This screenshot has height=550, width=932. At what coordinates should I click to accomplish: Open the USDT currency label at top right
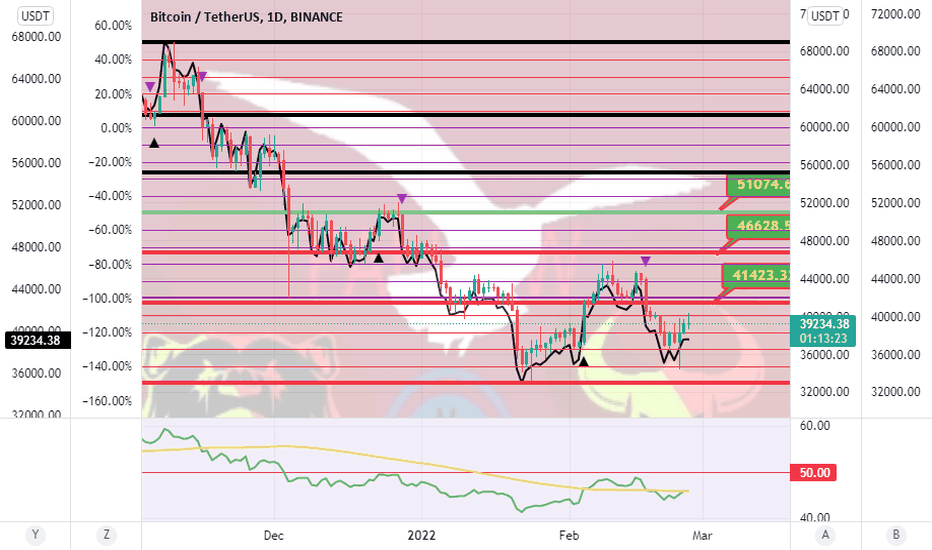tap(826, 16)
